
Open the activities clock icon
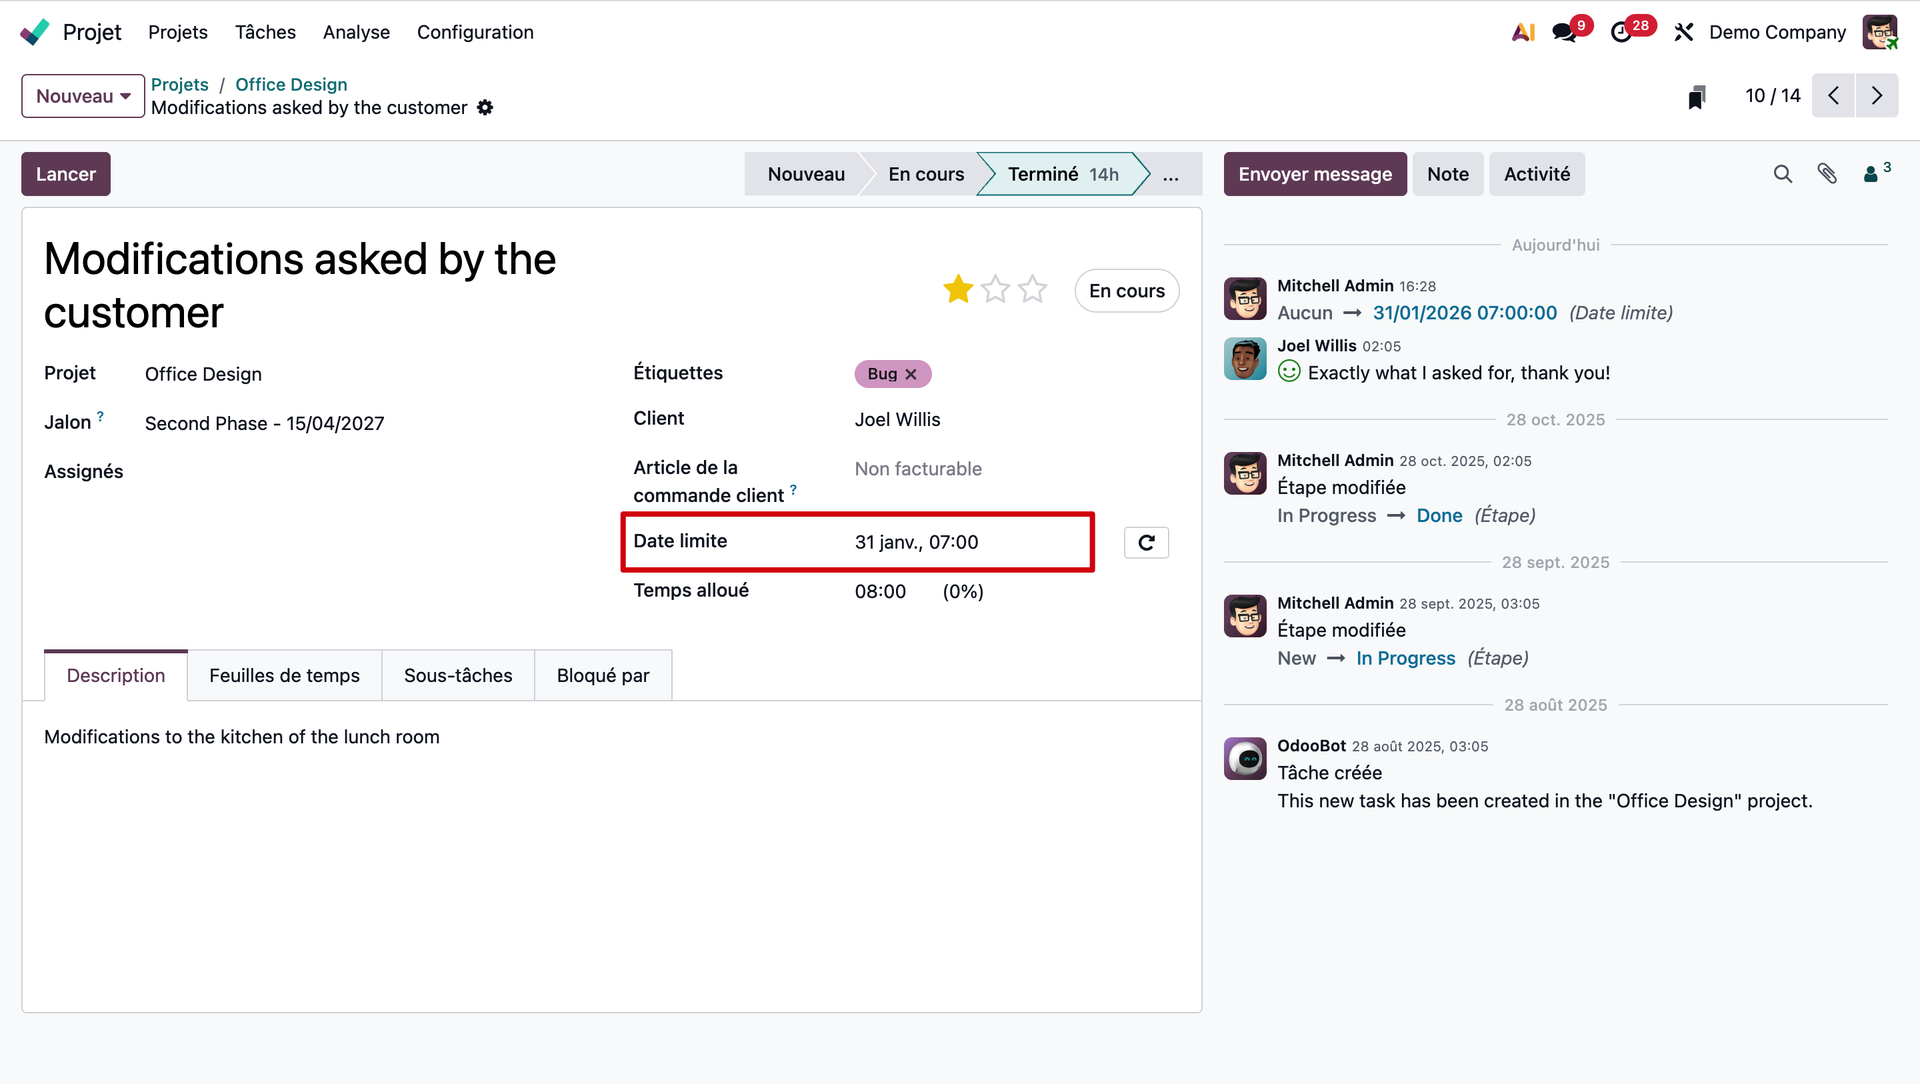1621,32
